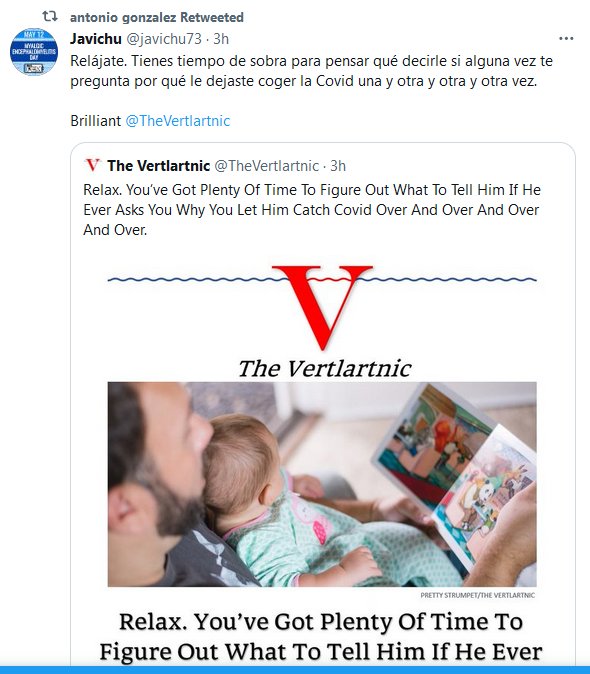Open the quoted tweet's English text
Screen dimensions: 590x674
pyautogui.click(x=312, y=210)
